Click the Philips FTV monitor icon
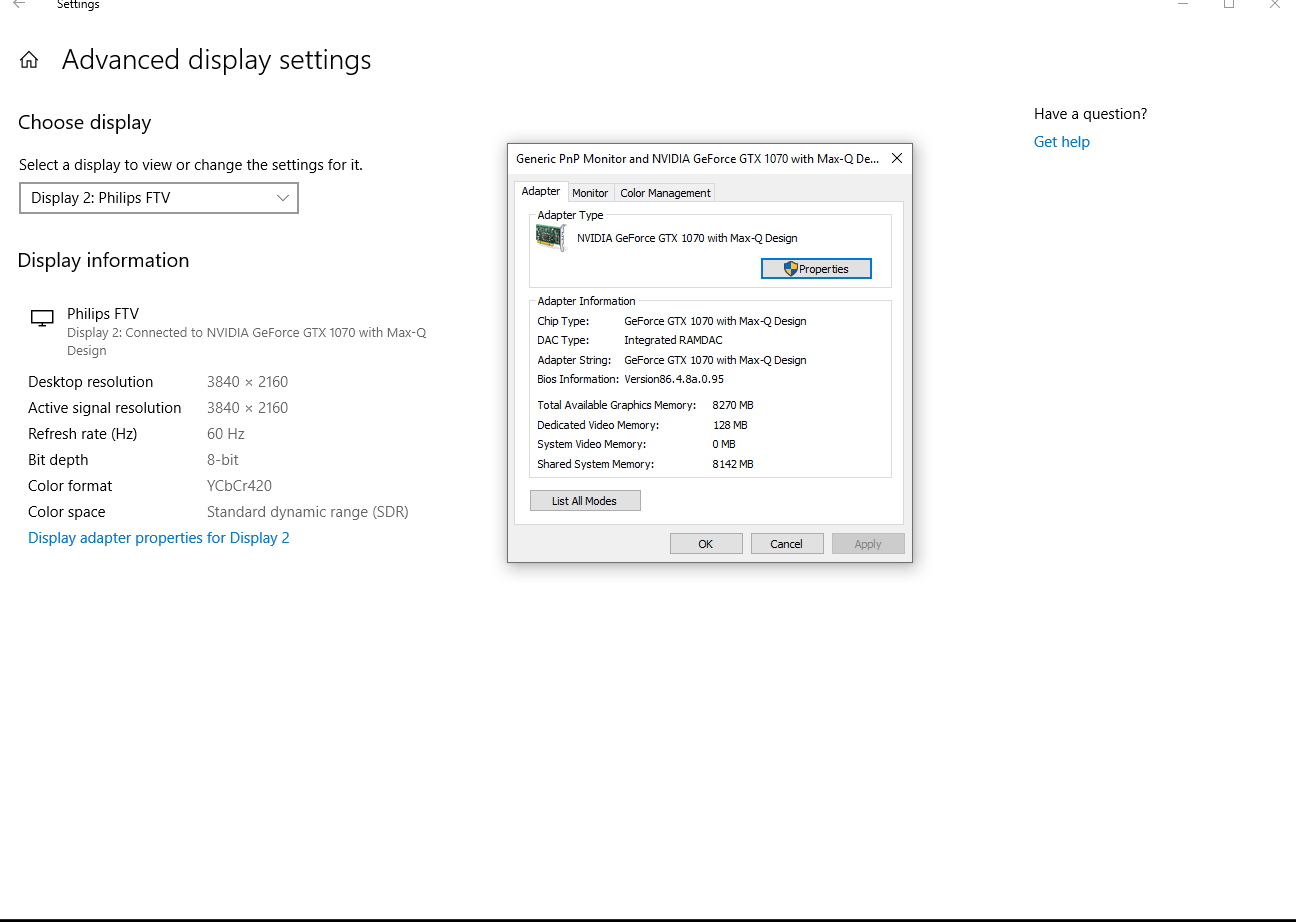The image size is (1296, 922). click(x=42, y=318)
